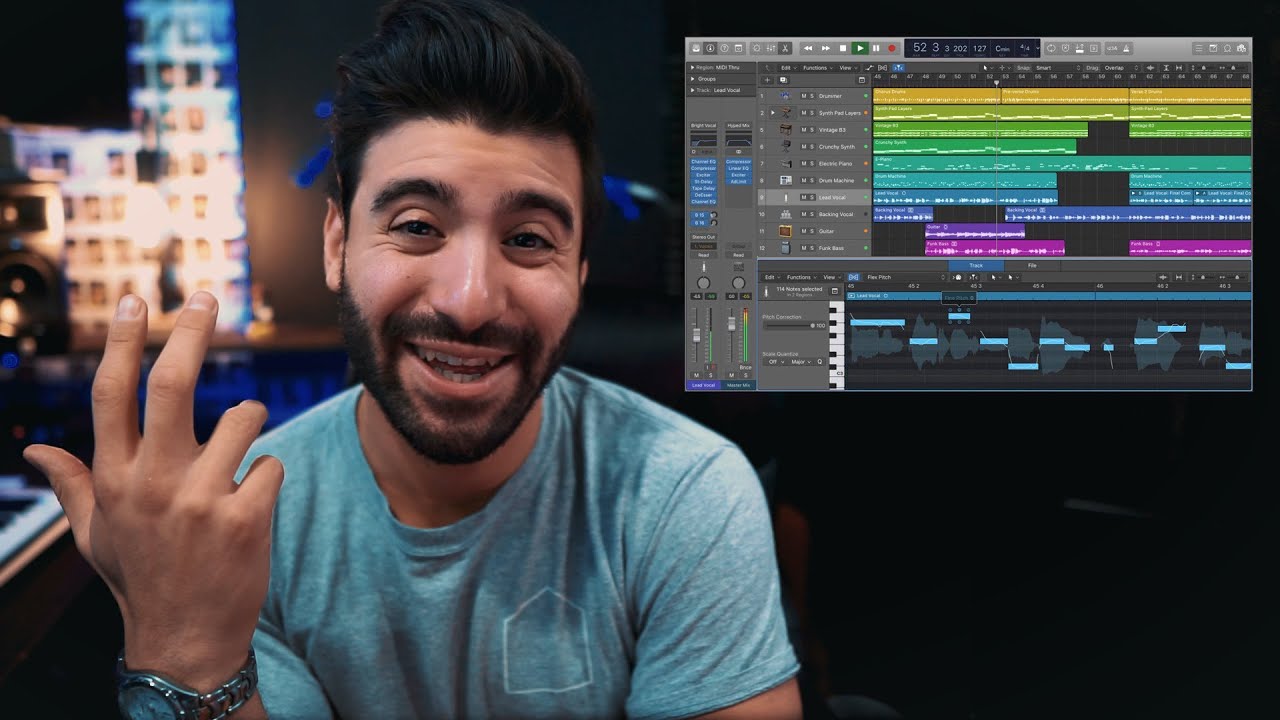
Task: Click the Guitar amp track icon
Action: pos(786,231)
